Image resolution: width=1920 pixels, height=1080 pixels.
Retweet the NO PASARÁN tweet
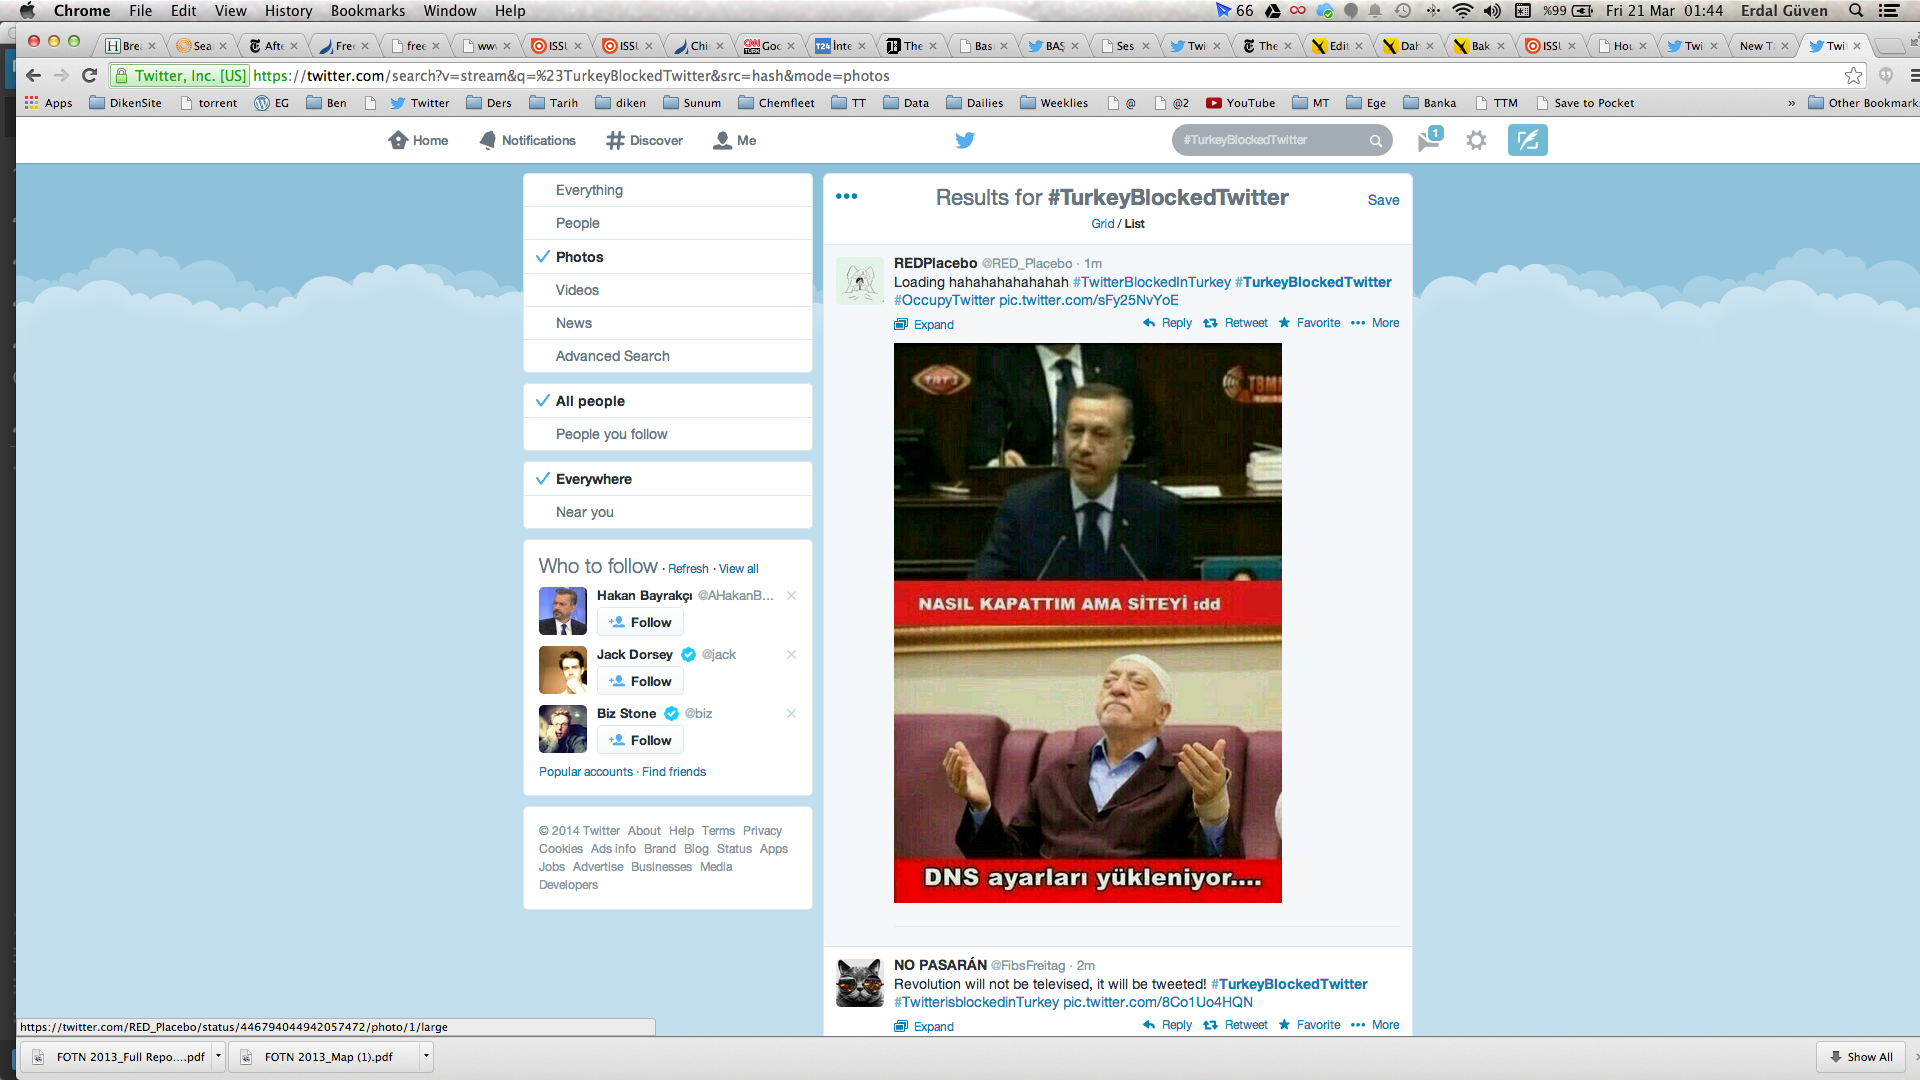pyautogui.click(x=1236, y=1025)
